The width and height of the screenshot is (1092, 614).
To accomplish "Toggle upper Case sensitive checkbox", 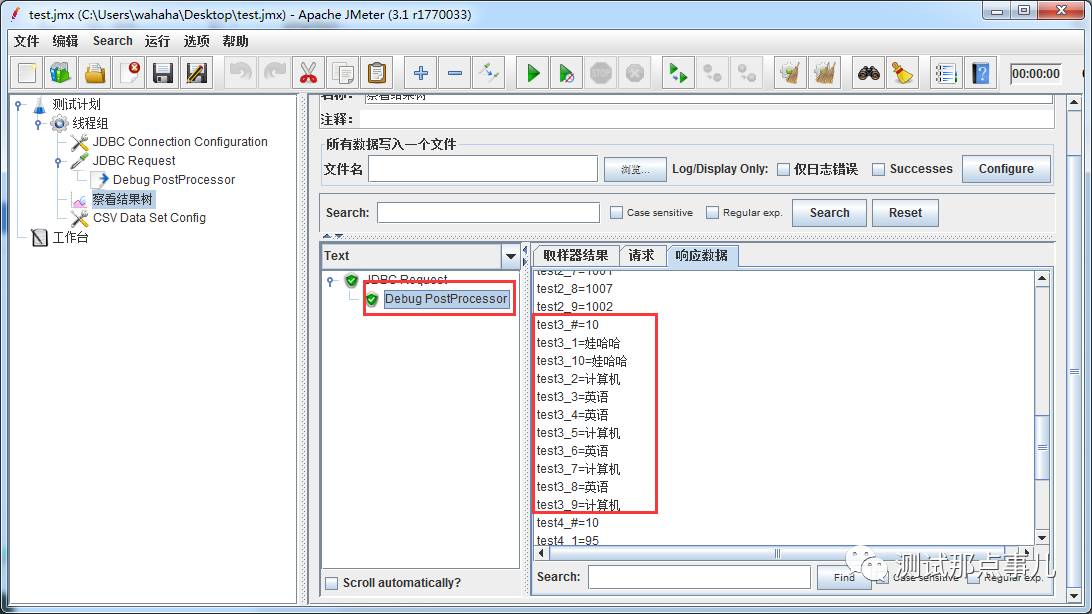I will pos(616,212).
